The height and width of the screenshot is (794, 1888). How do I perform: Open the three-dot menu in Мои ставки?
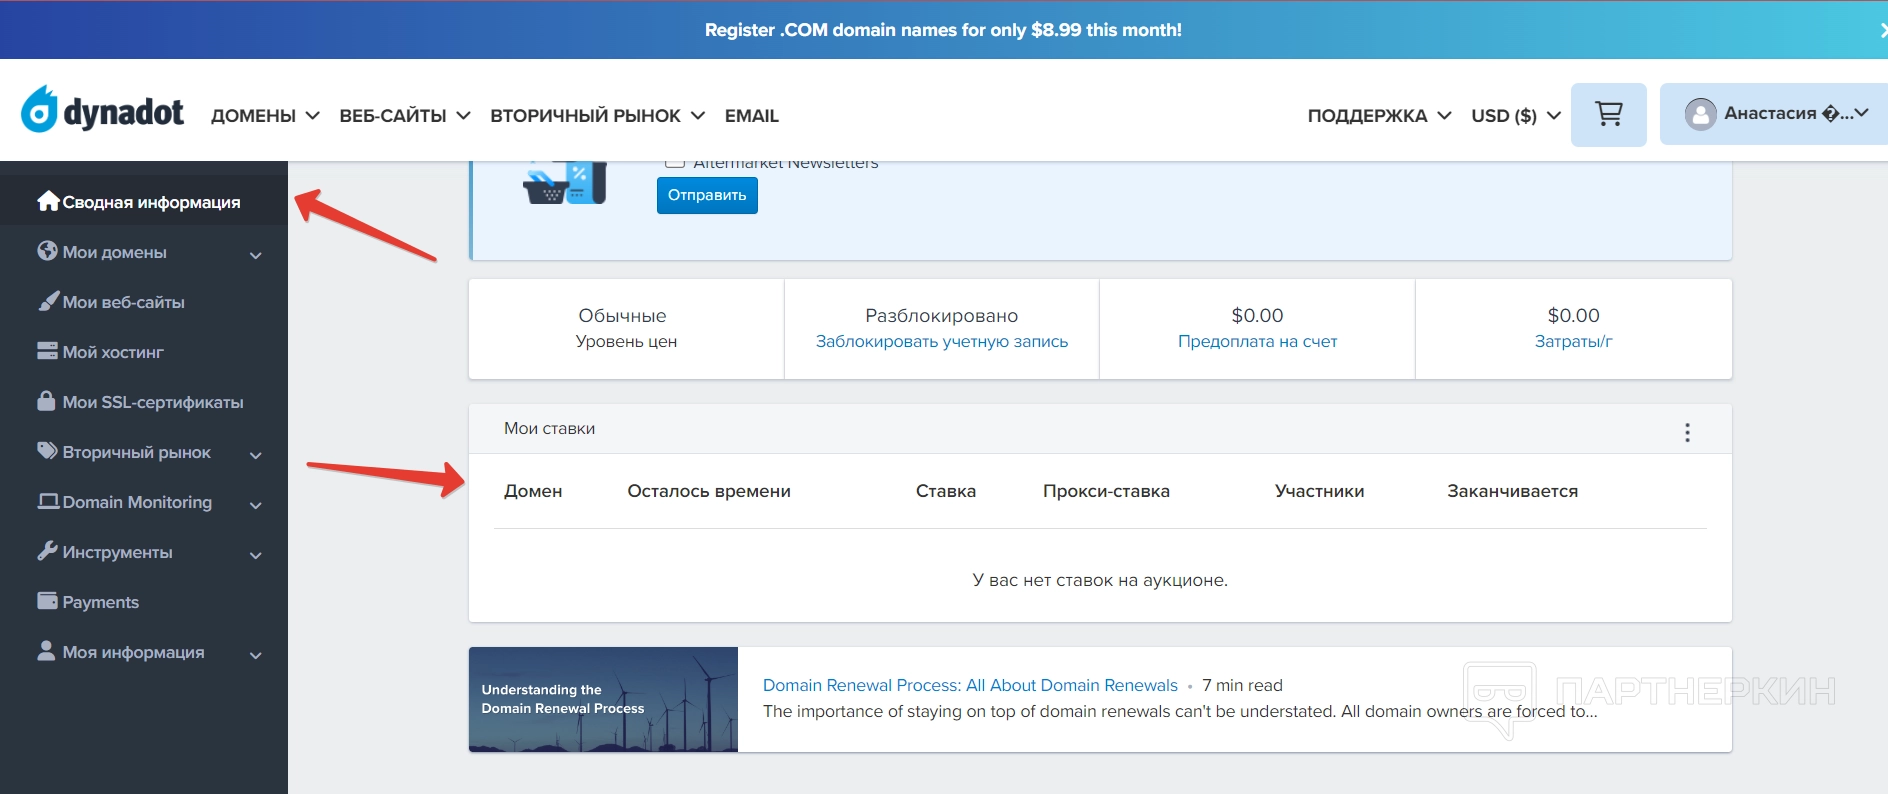[x=1687, y=432]
